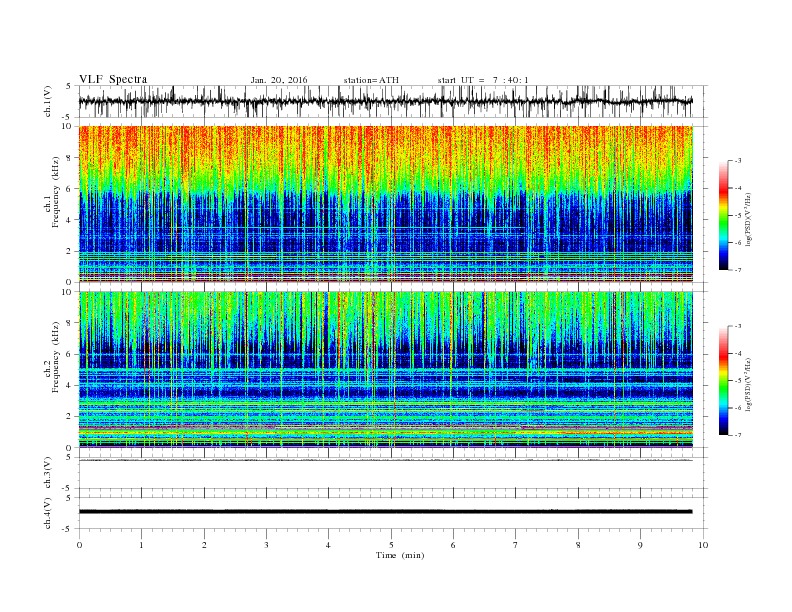792x612 pixels.
Task: Click the time axis tick label "5"
Action: [391, 545]
